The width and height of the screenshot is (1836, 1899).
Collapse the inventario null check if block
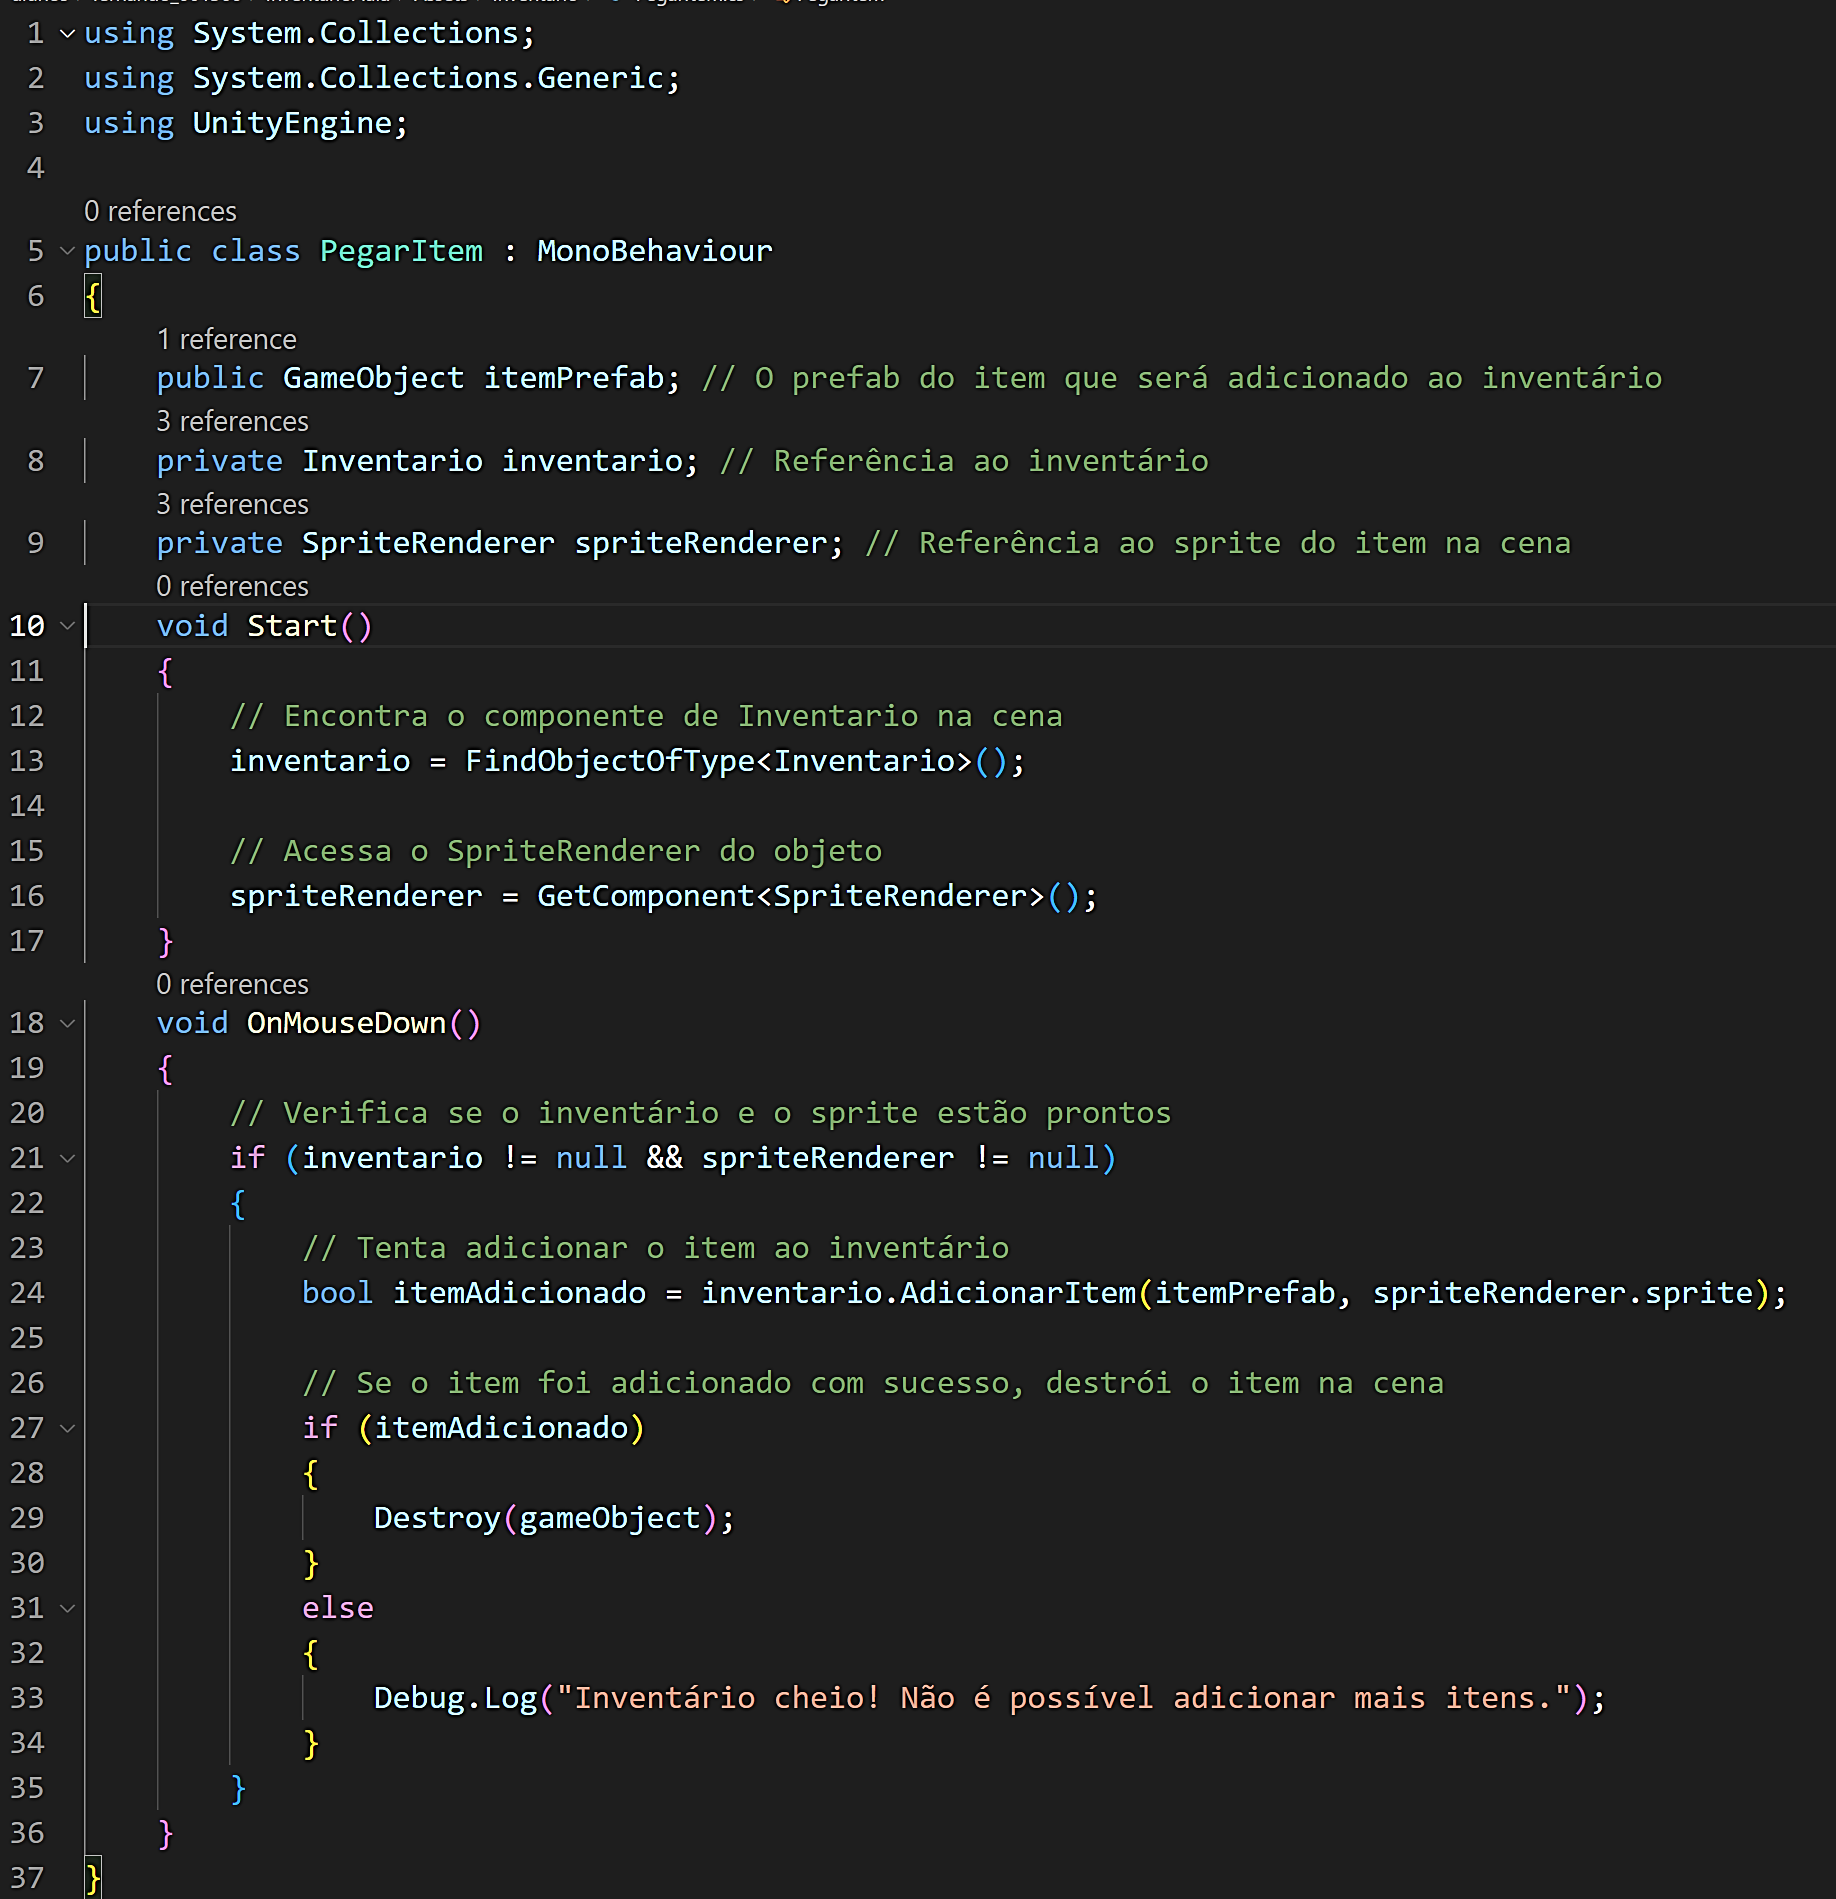coord(67,1158)
